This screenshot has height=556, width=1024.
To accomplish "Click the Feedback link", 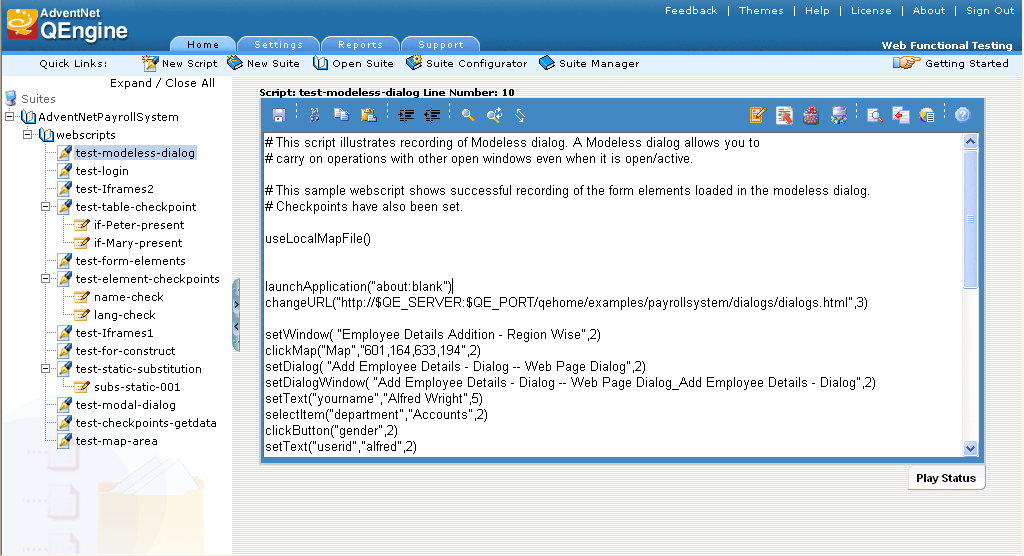I will 691,10.
